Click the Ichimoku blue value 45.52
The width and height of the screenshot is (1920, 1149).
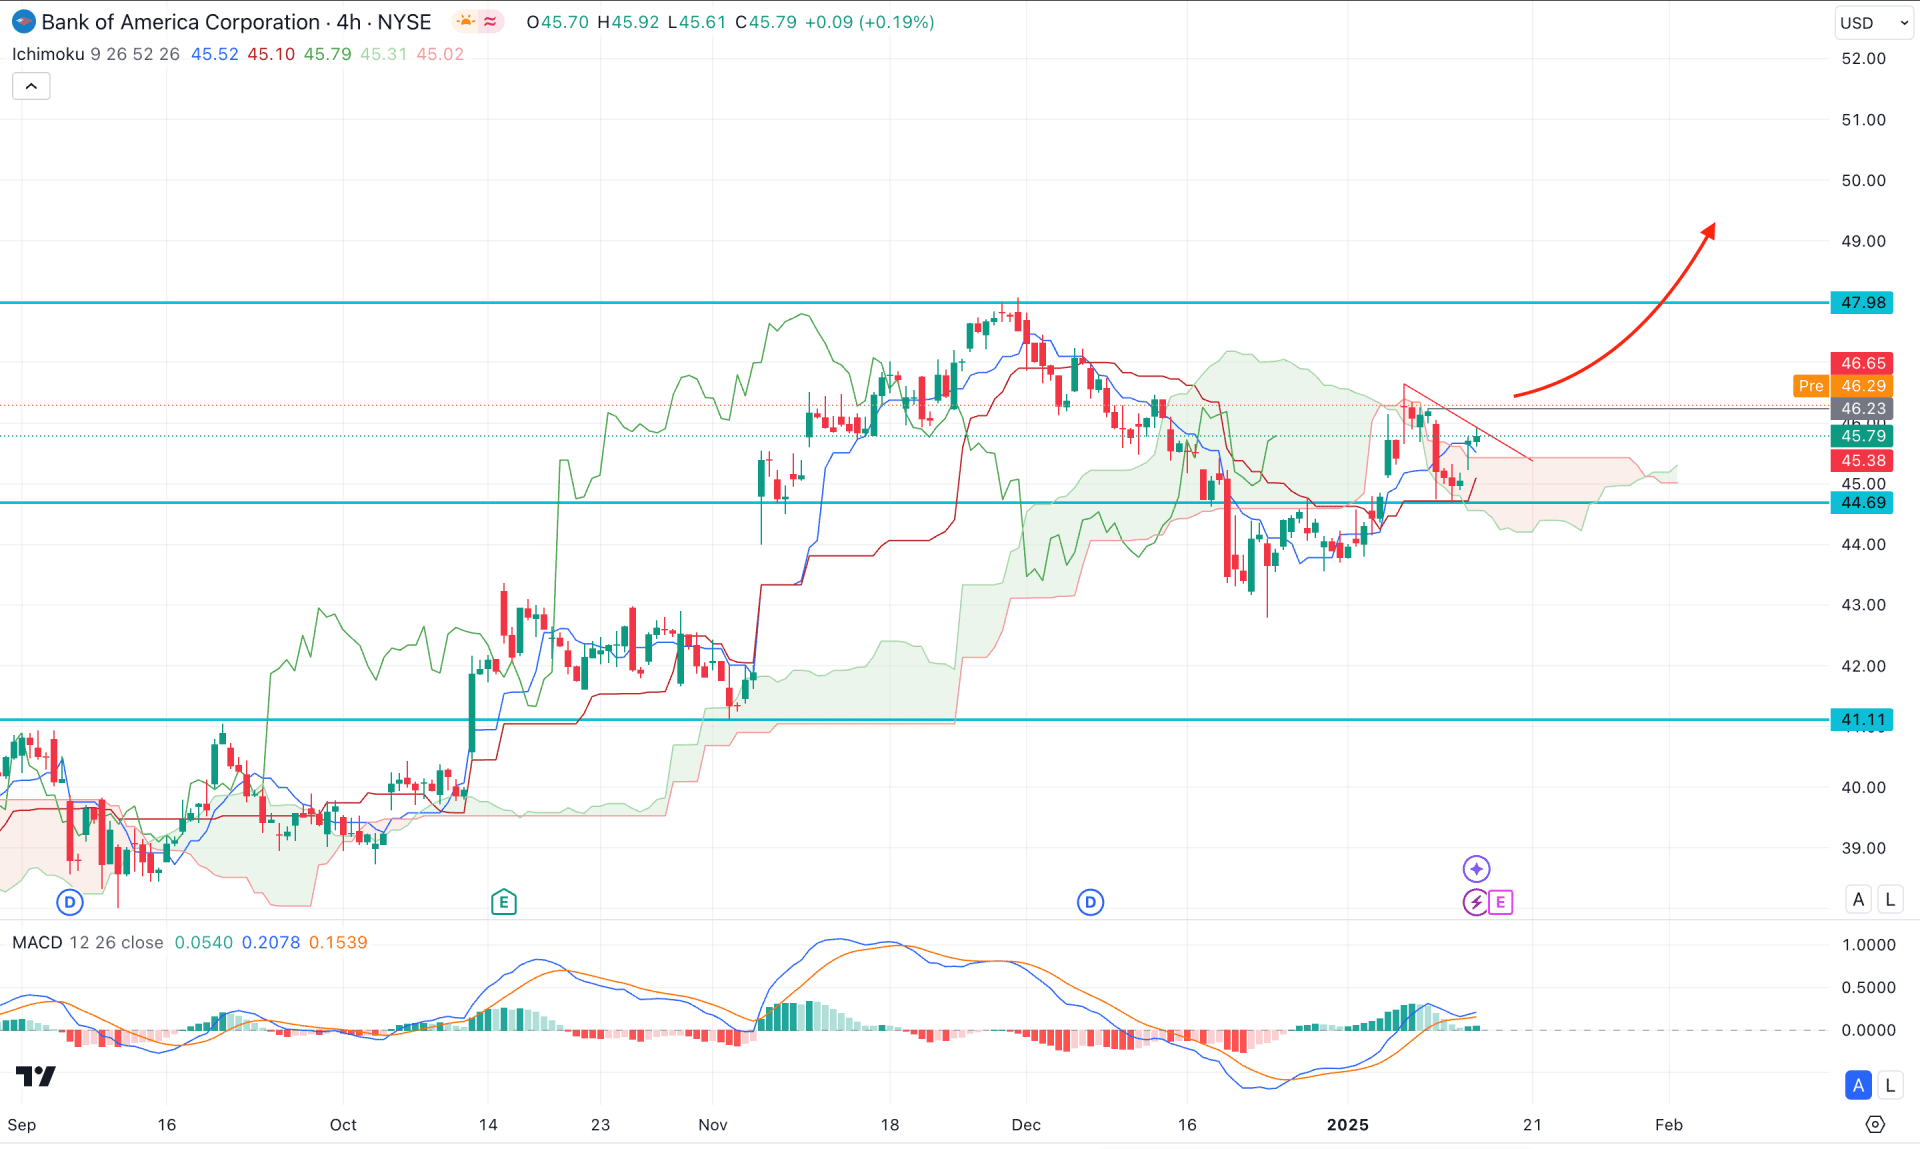pyautogui.click(x=215, y=54)
